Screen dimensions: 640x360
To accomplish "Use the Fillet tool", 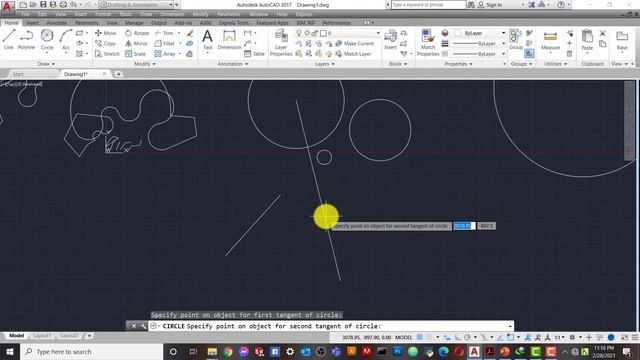I will coord(165,43).
